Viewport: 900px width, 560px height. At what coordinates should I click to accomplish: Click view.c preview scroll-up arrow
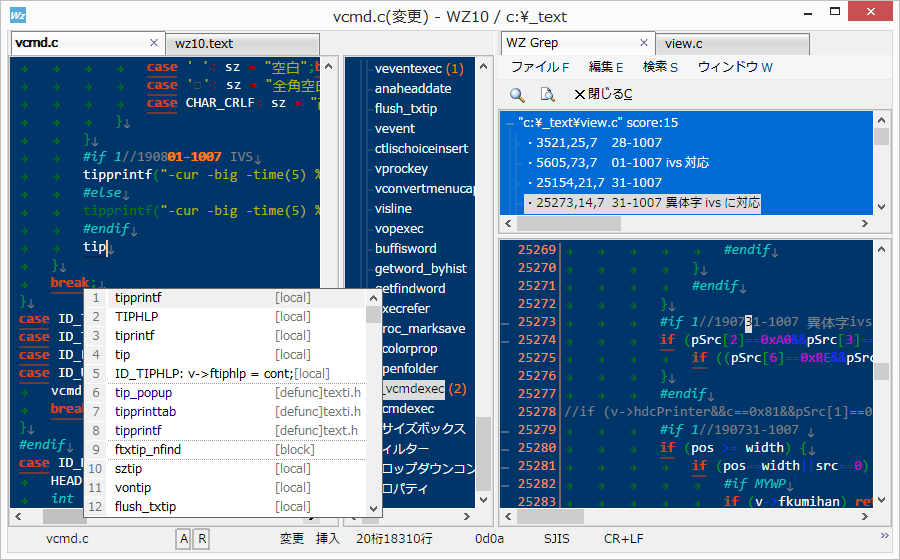[x=882, y=250]
